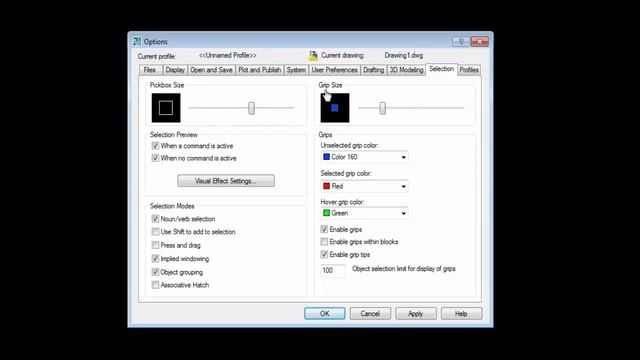Click the Selection tab
This screenshot has width=640, height=360.
441,69
